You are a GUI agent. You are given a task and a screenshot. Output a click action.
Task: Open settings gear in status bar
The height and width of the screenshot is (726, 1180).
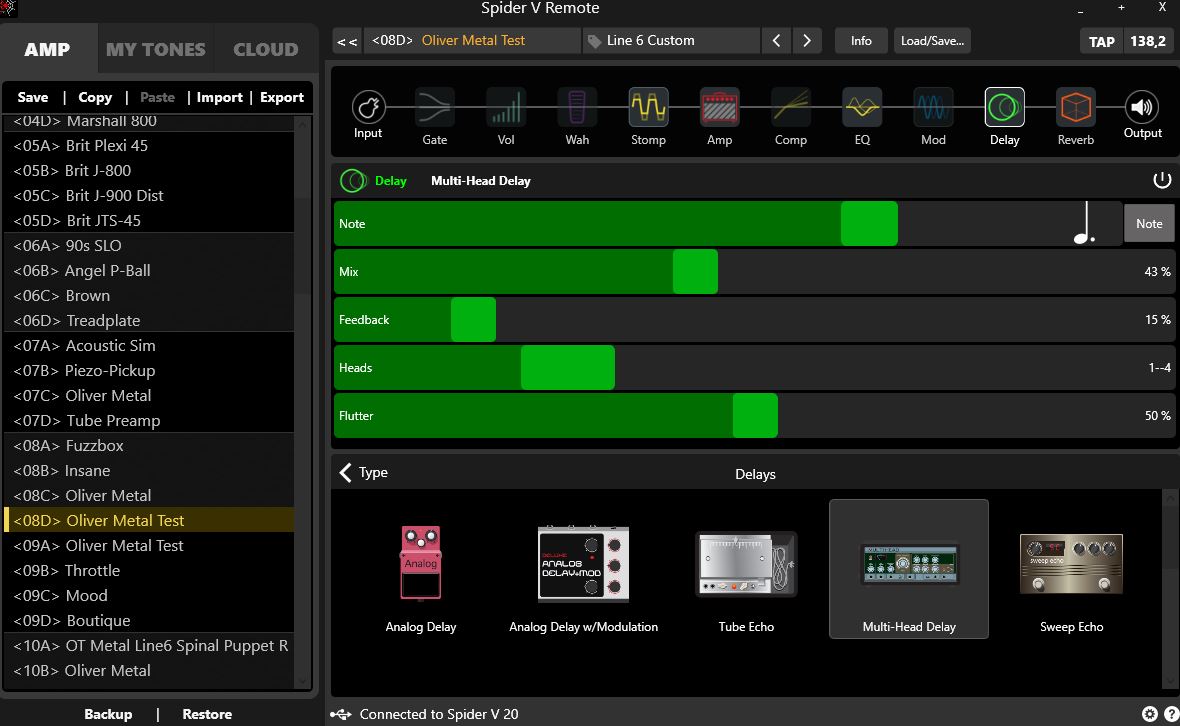click(x=1149, y=714)
